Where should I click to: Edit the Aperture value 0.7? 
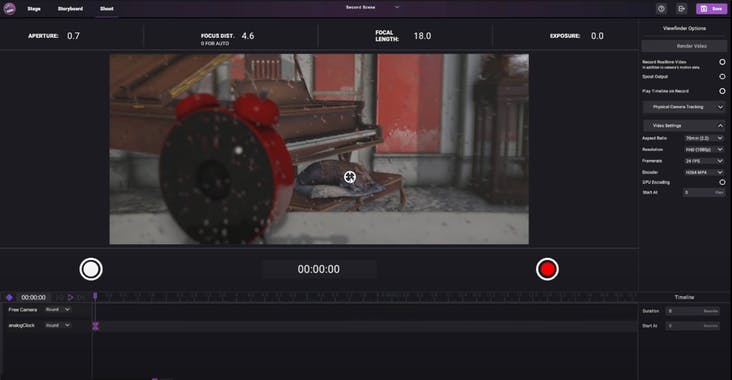pyautogui.click(x=74, y=36)
